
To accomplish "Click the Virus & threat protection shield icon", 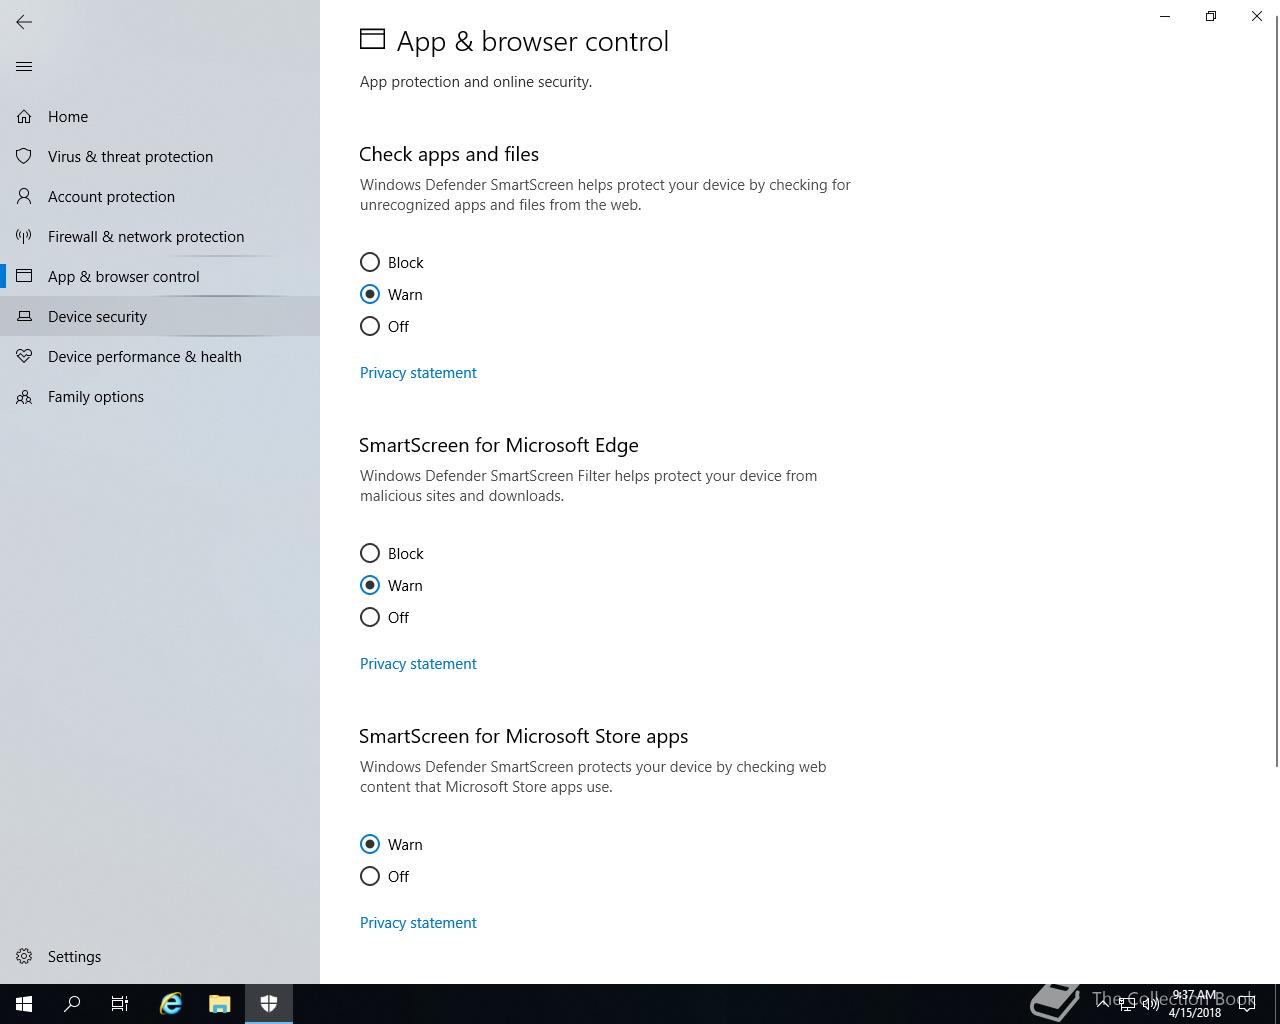I will click(24, 157).
